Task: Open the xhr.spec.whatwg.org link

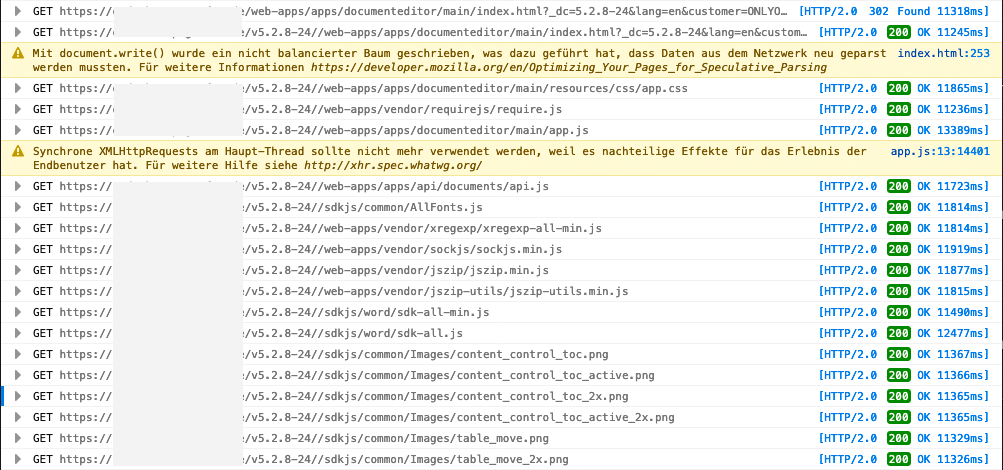Action: (393, 166)
